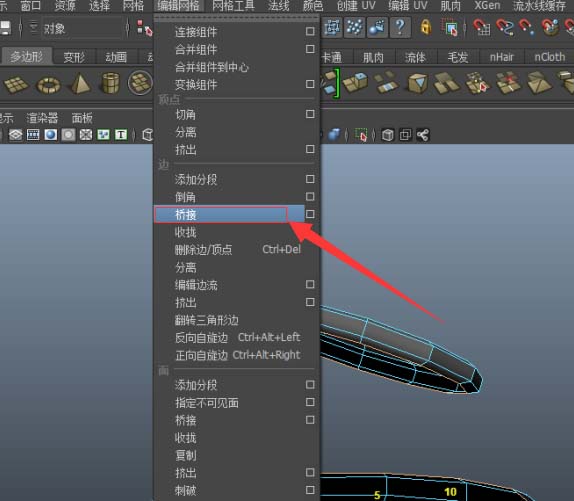The height and width of the screenshot is (501, 574).
Task: Open option box for 倒角
Action: coord(310,197)
